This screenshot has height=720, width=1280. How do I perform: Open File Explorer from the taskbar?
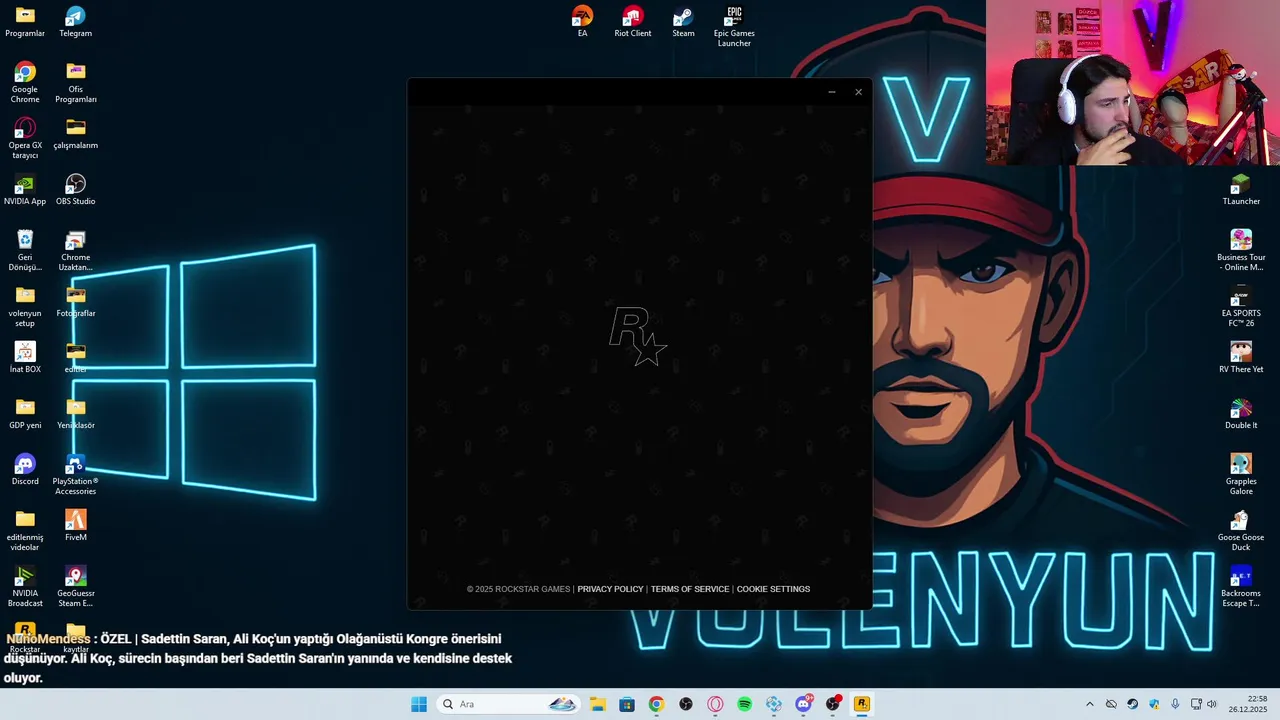pyautogui.click(x=597, y=704)
